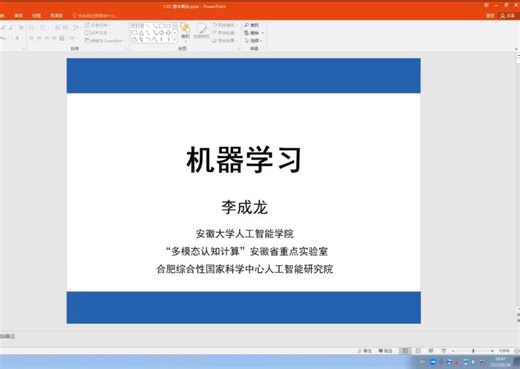The height and width of the screenshot is (369, 520).
Task: Click the increase indent icon
Action: [x=65, y=28]
